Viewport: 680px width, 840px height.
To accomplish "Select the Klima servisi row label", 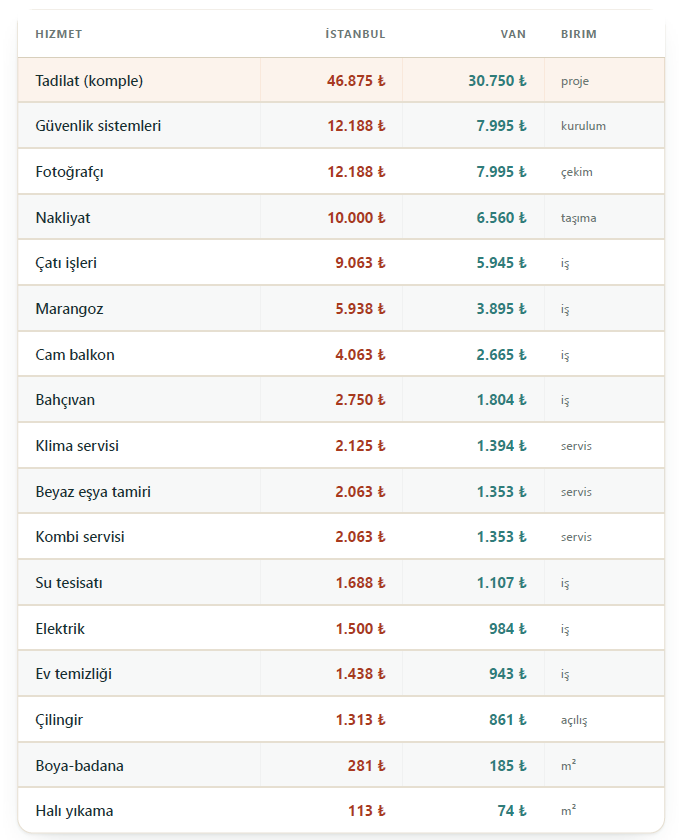I will [77, 446].
